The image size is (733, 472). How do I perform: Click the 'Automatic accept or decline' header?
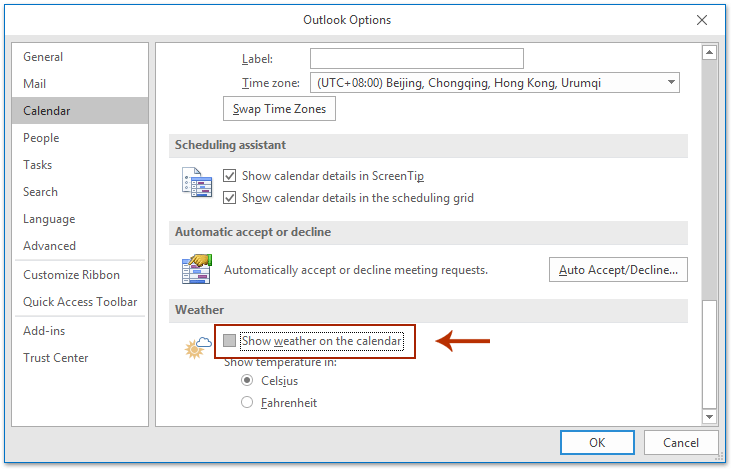click(x=253, y=232)
